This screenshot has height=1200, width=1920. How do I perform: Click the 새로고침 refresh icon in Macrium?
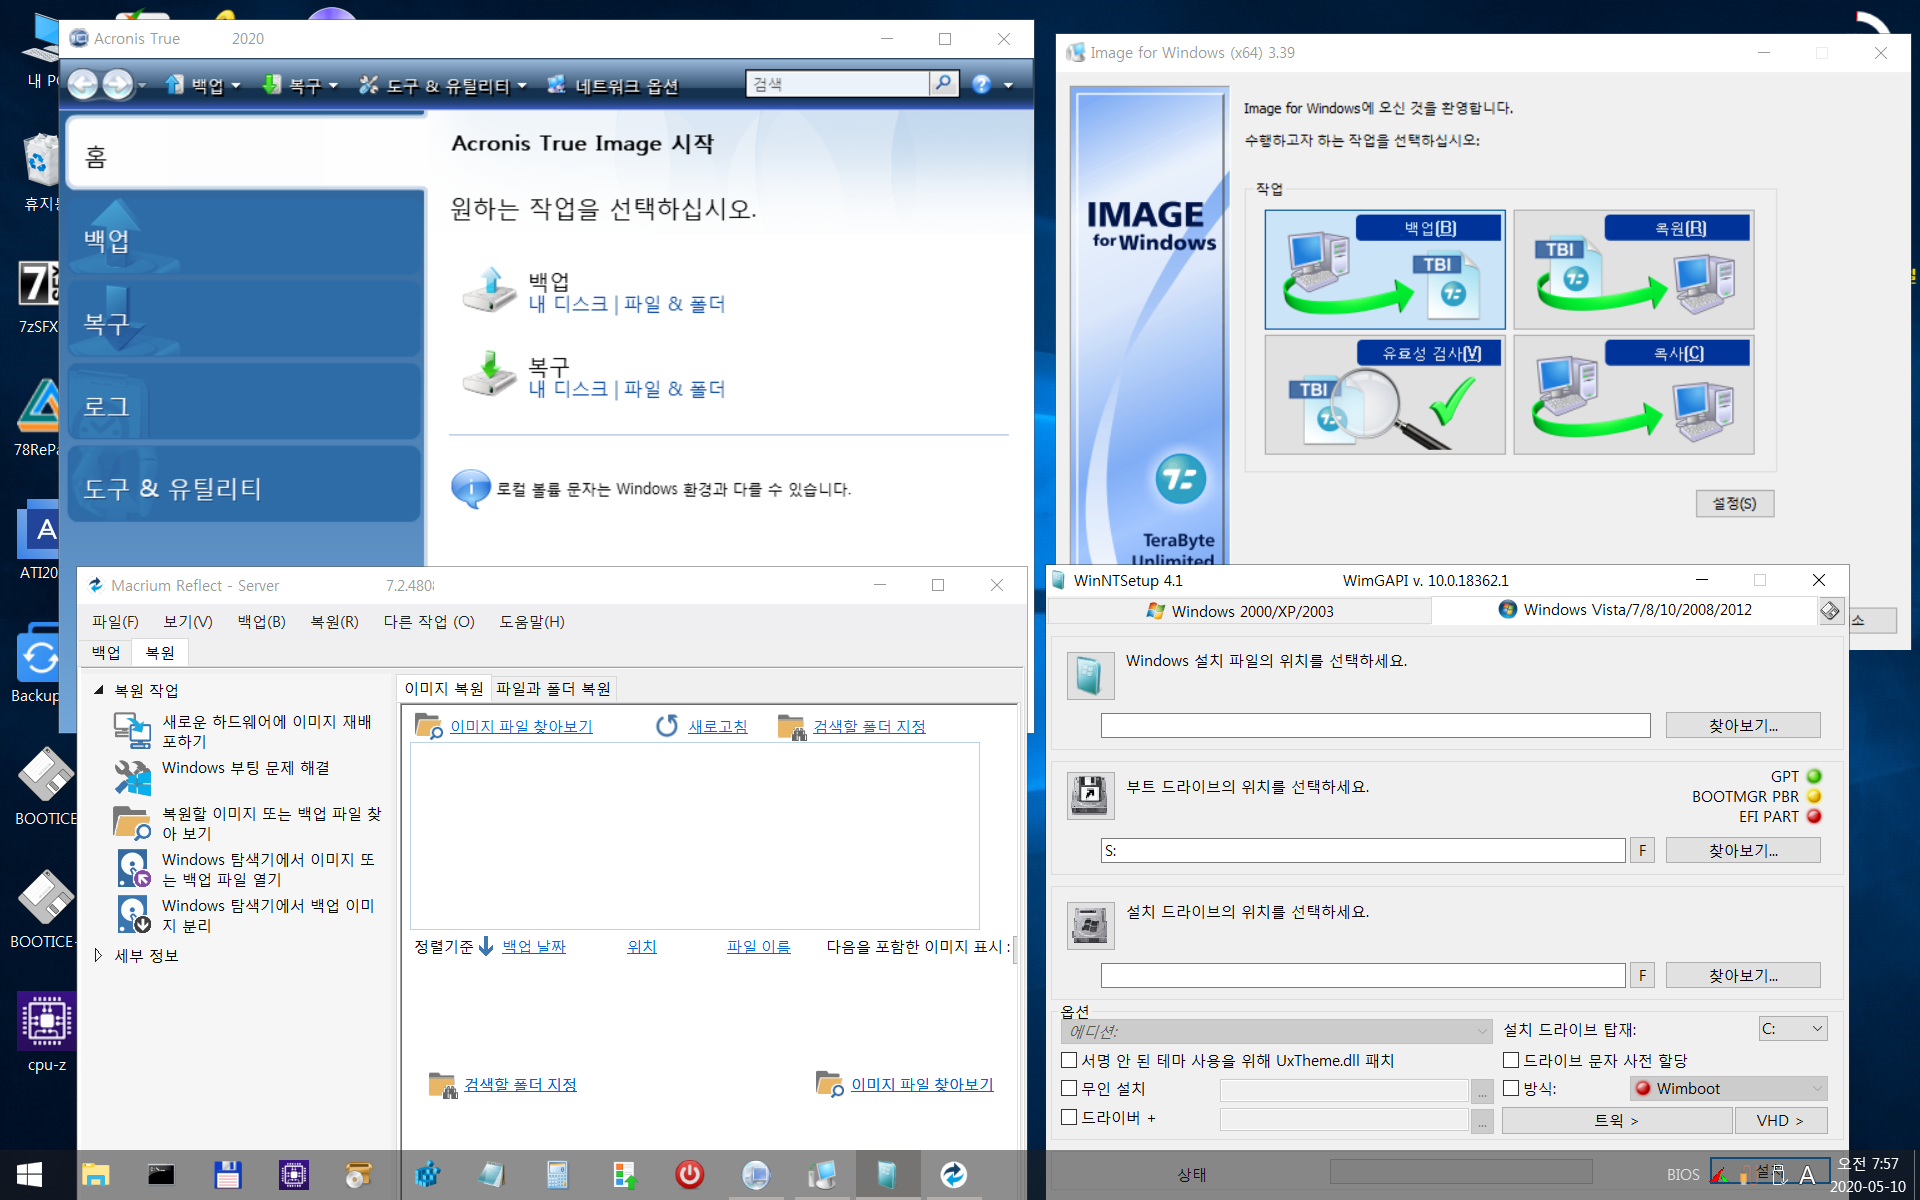pos(667,726)
